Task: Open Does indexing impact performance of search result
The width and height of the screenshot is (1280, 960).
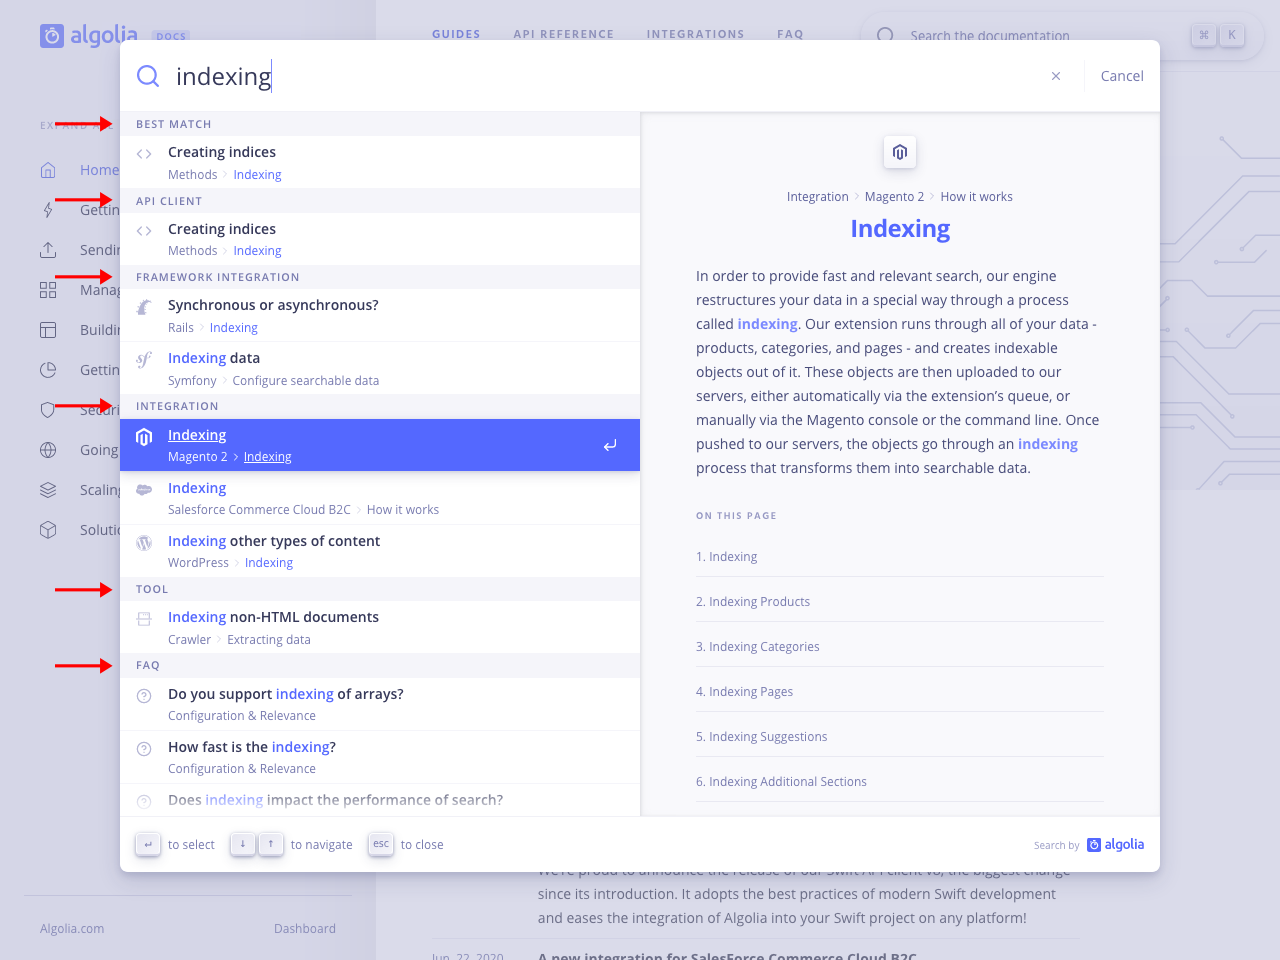Action: pos(380,800)
